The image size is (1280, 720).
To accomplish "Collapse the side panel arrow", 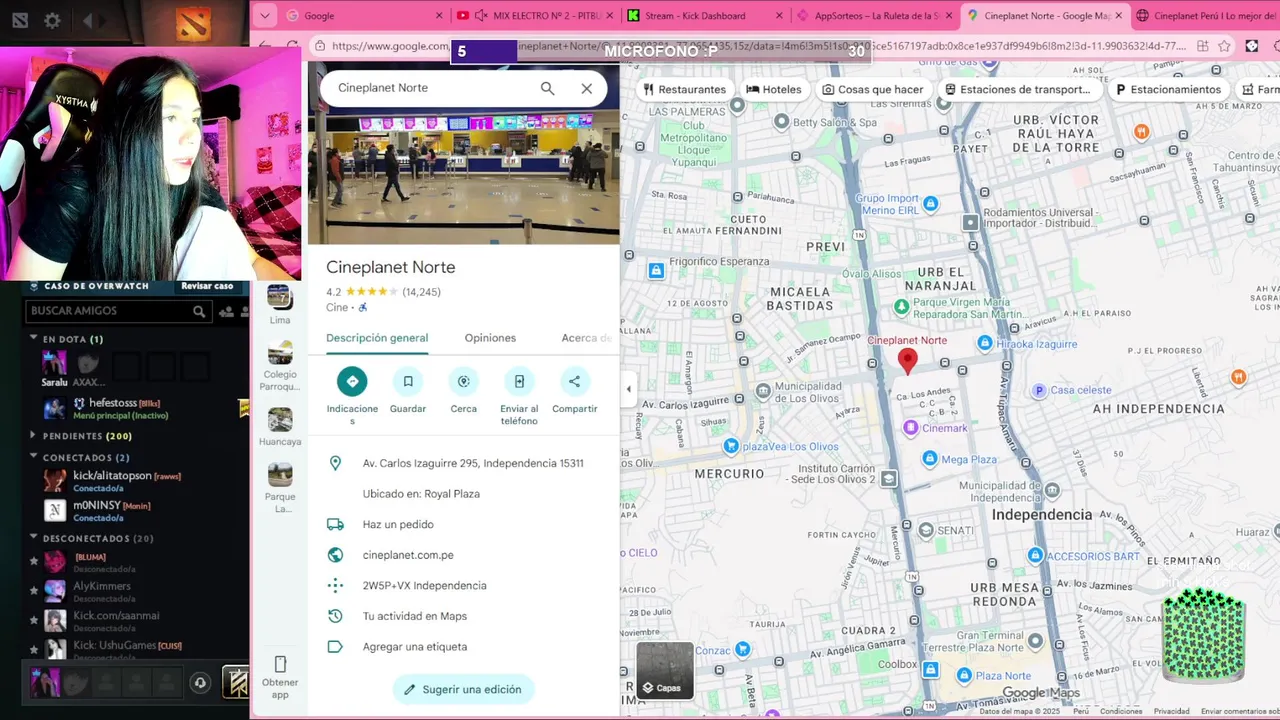I will point(628,389).
